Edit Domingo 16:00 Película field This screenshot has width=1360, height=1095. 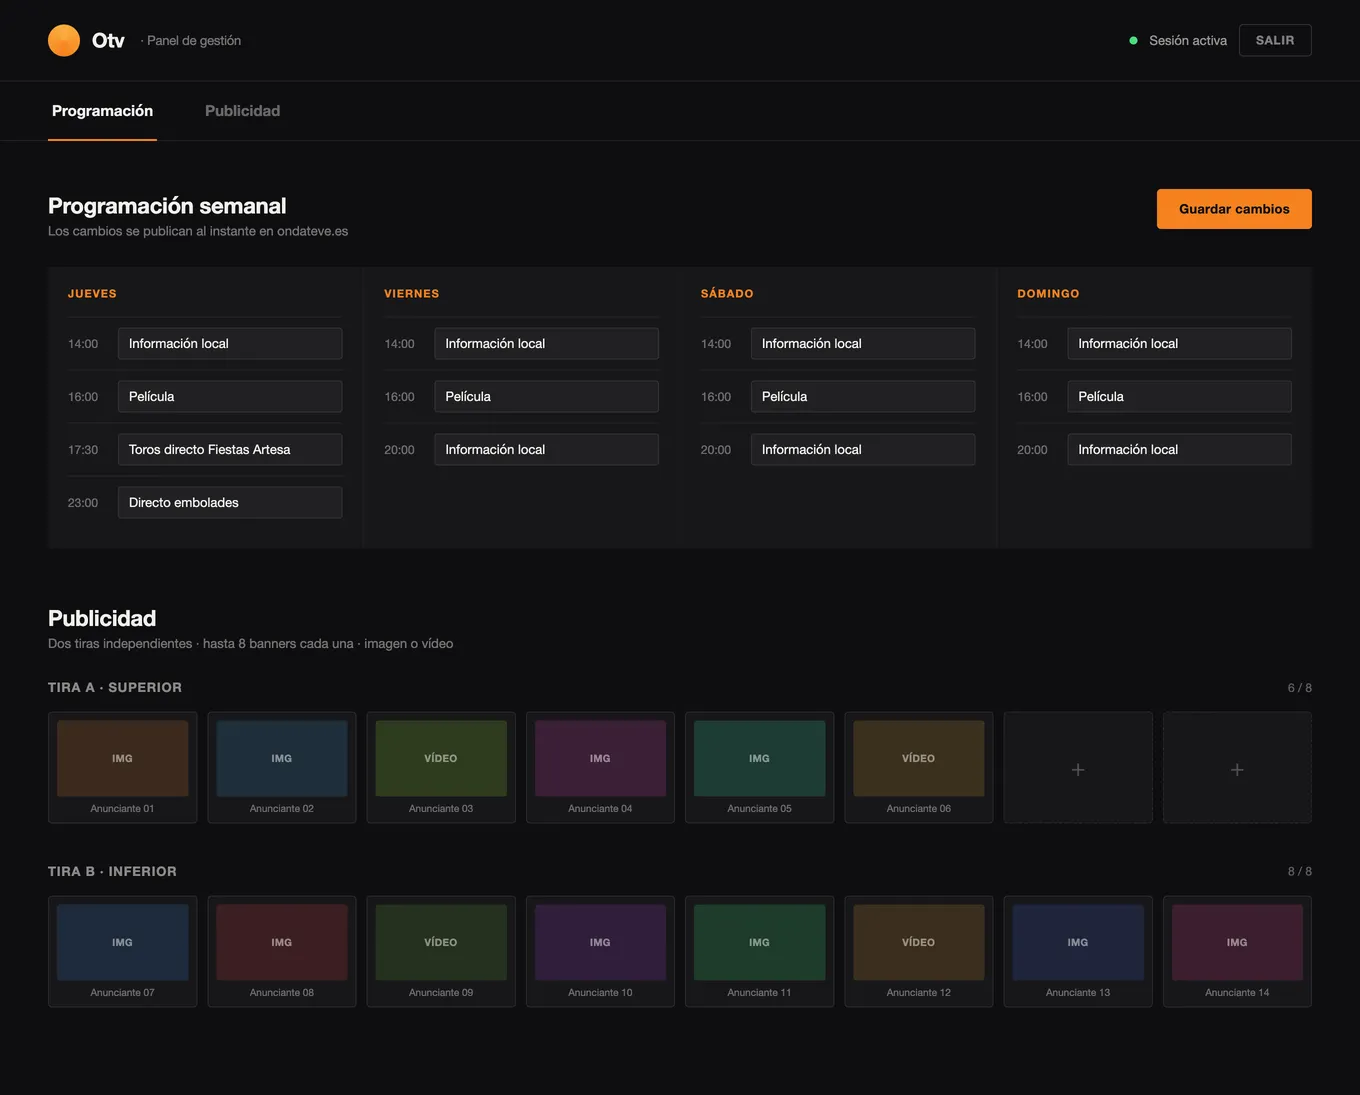1179,397
